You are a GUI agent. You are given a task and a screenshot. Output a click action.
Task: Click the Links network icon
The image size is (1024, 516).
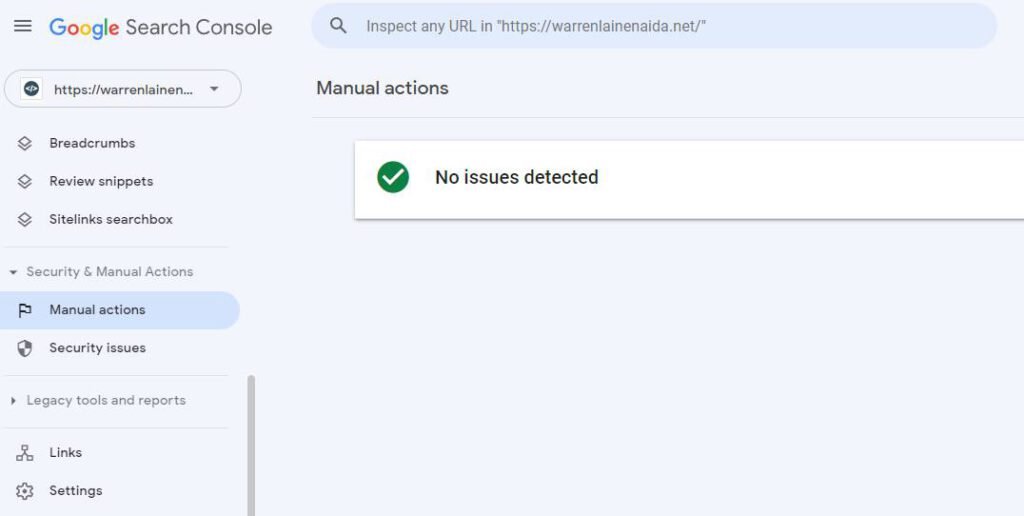tap(25, 453)
